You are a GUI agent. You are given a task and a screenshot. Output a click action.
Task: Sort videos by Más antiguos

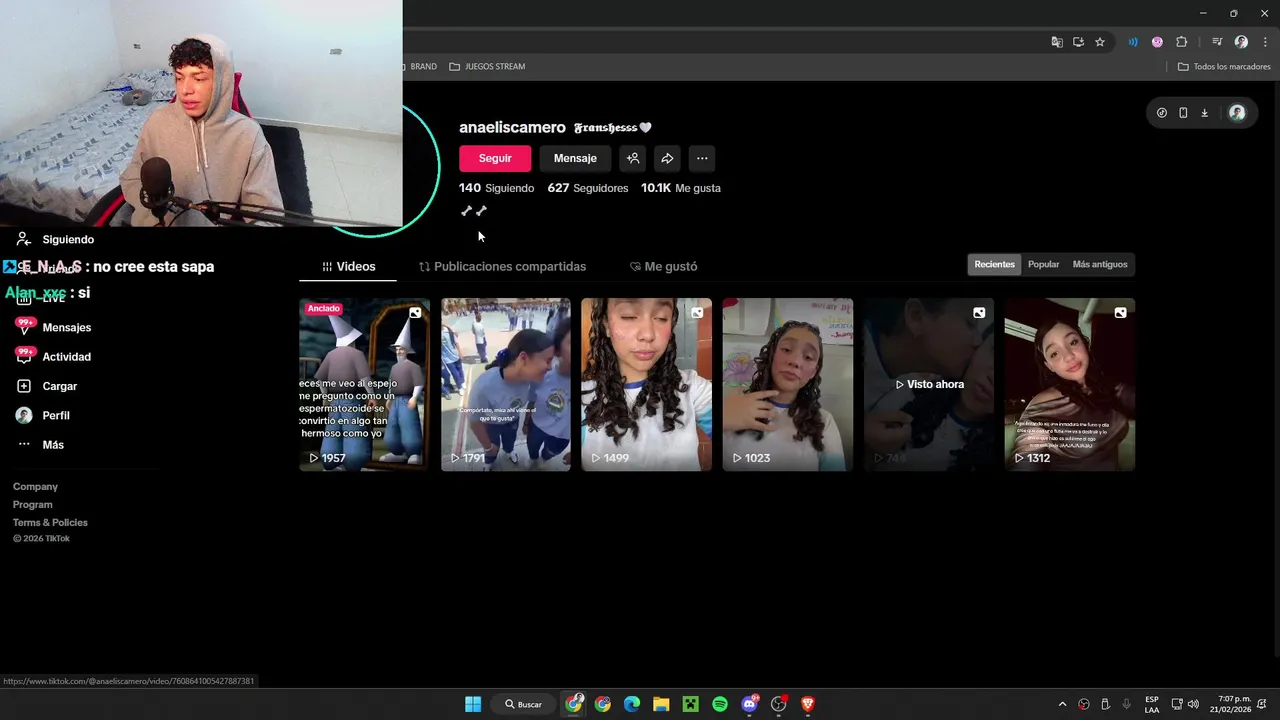(1100, 264)
